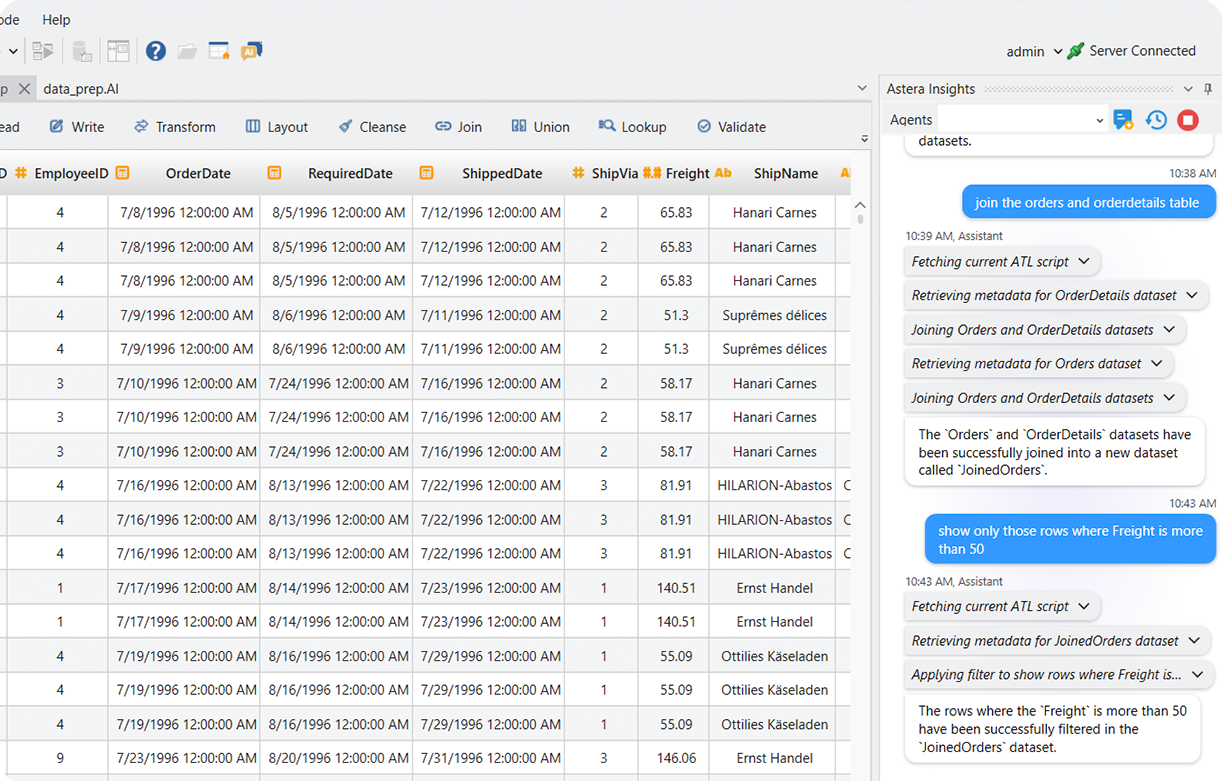Click the blue Help question mark icon
The image size is (1222, 781).
[156, 51]
